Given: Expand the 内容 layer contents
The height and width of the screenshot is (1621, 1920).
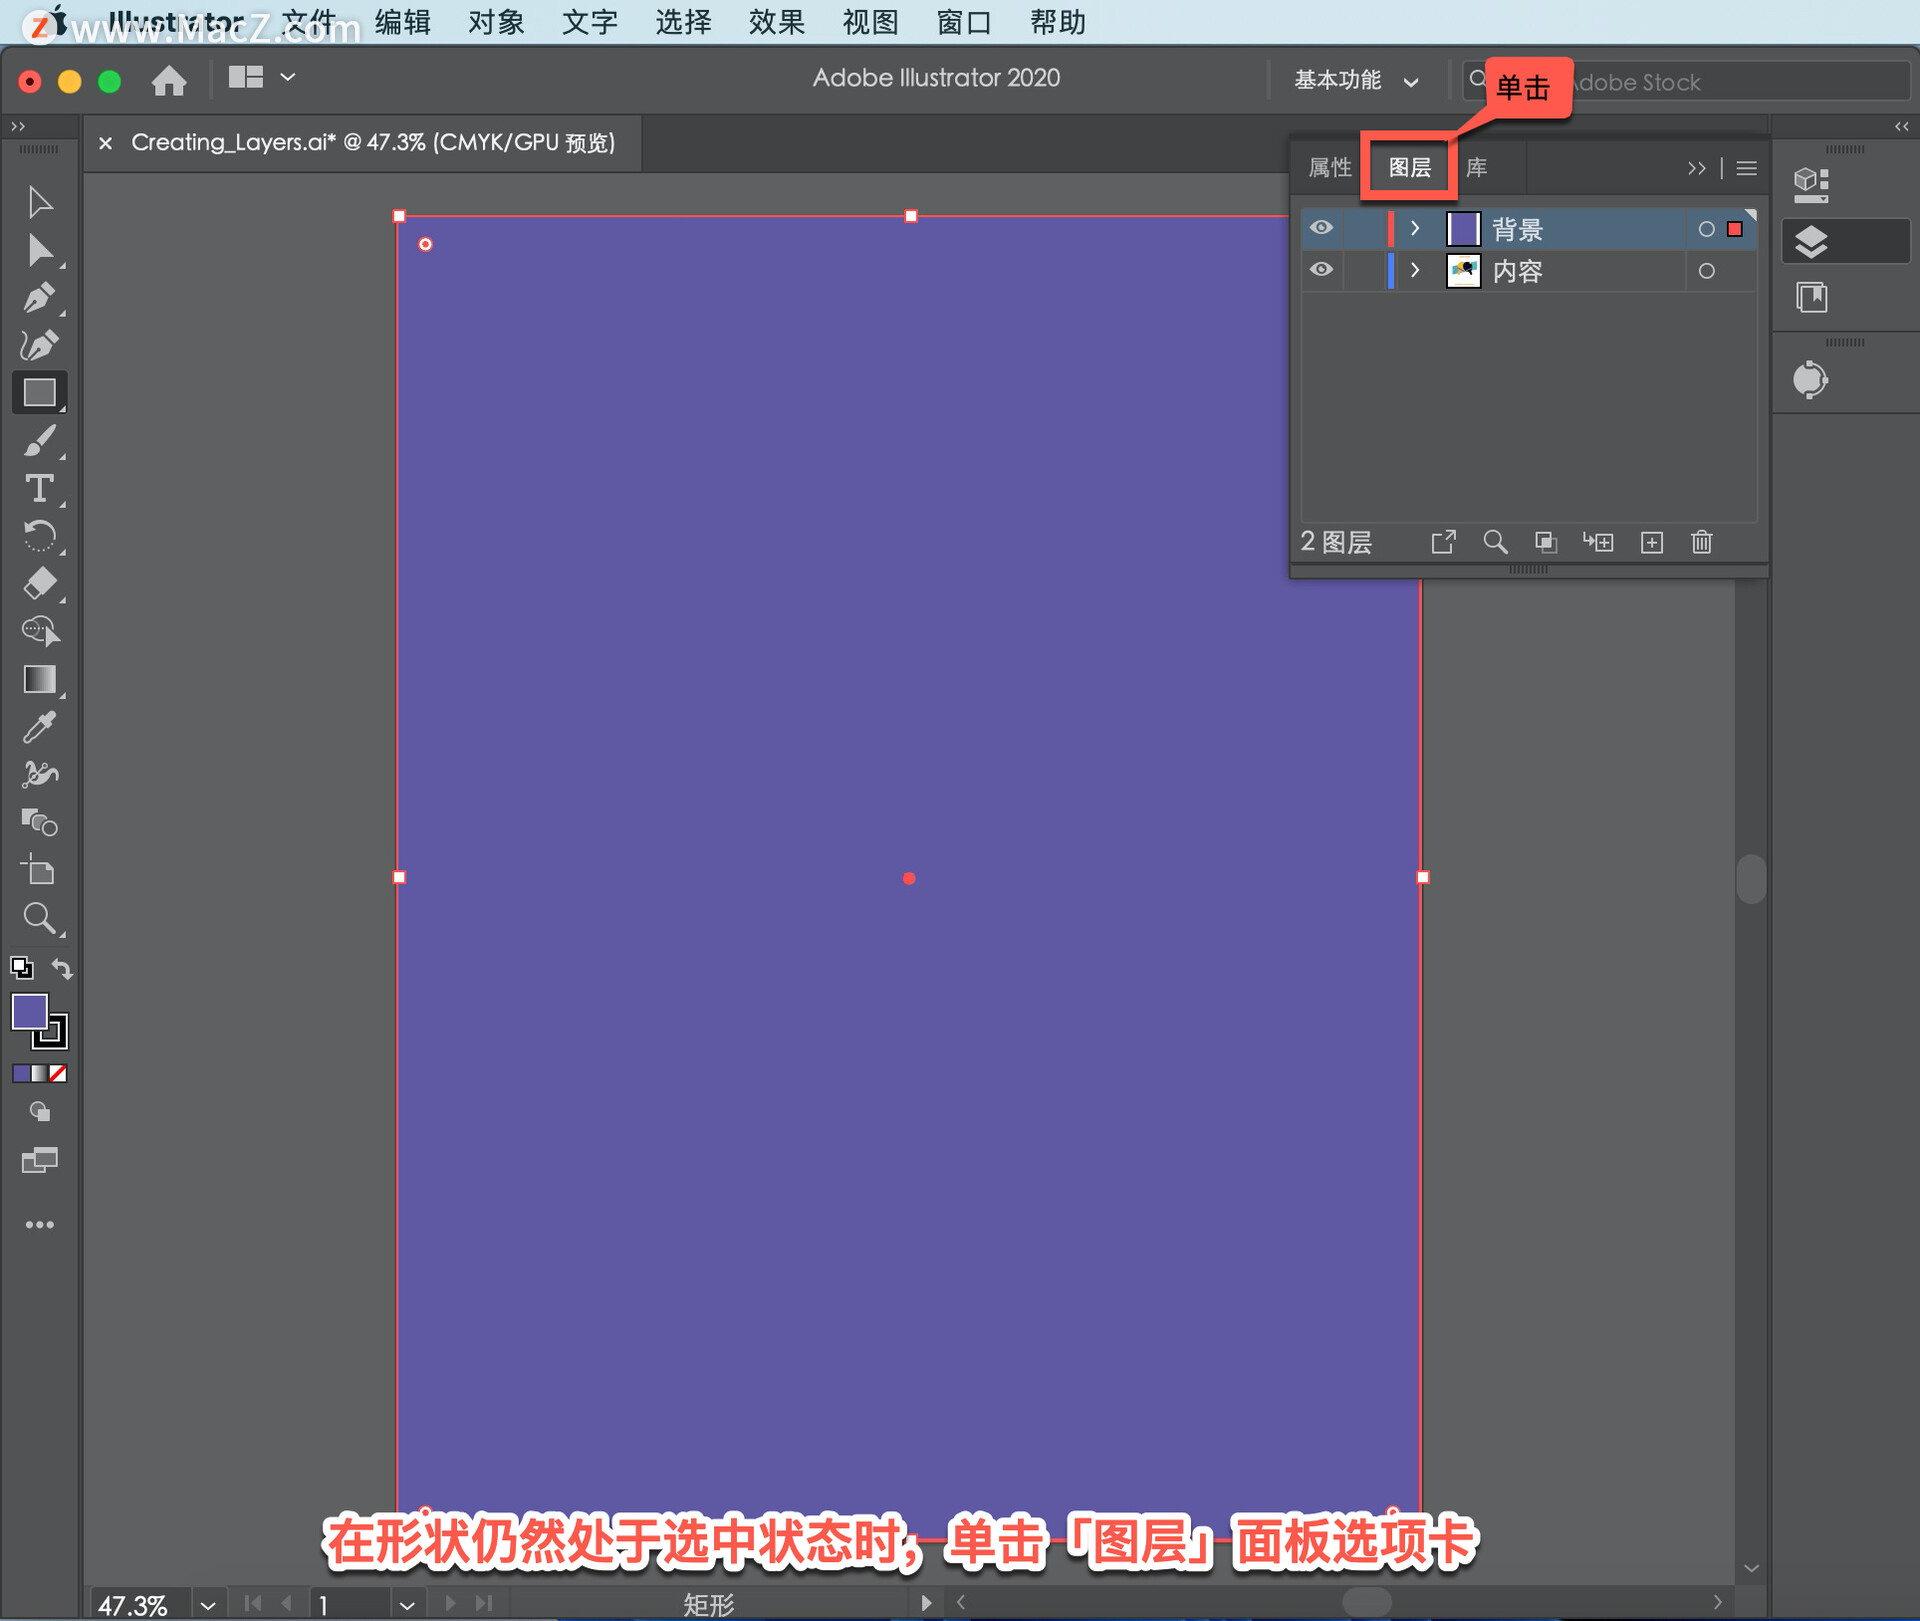Looking at the screenshot, I should [x=1415, y=271].
